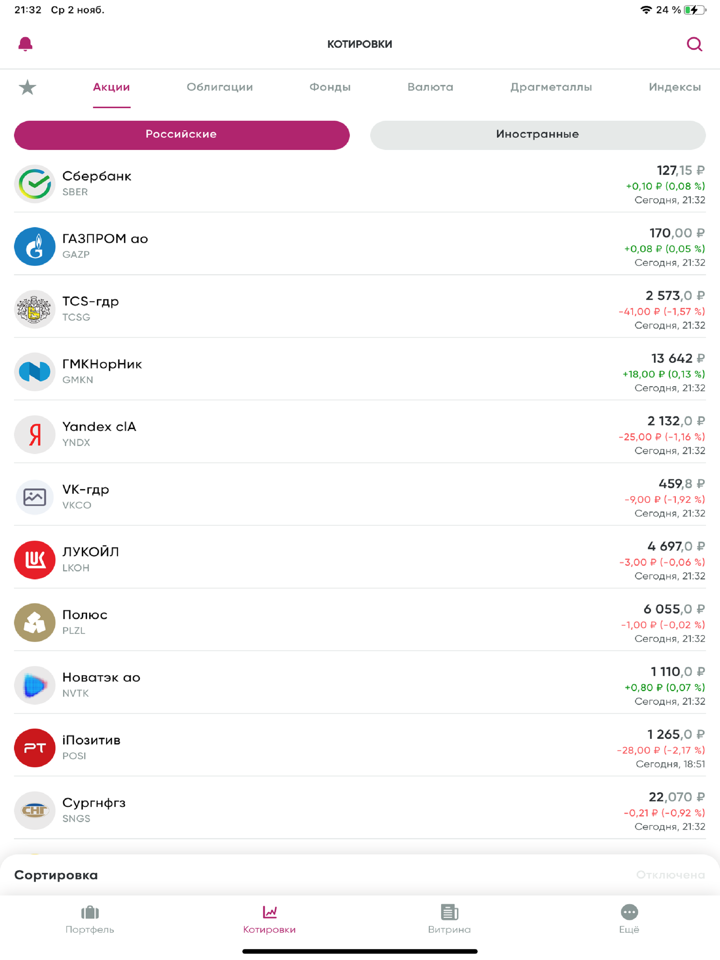
Task: Switch to Облигации tab
Action: (x=219, y=87)
